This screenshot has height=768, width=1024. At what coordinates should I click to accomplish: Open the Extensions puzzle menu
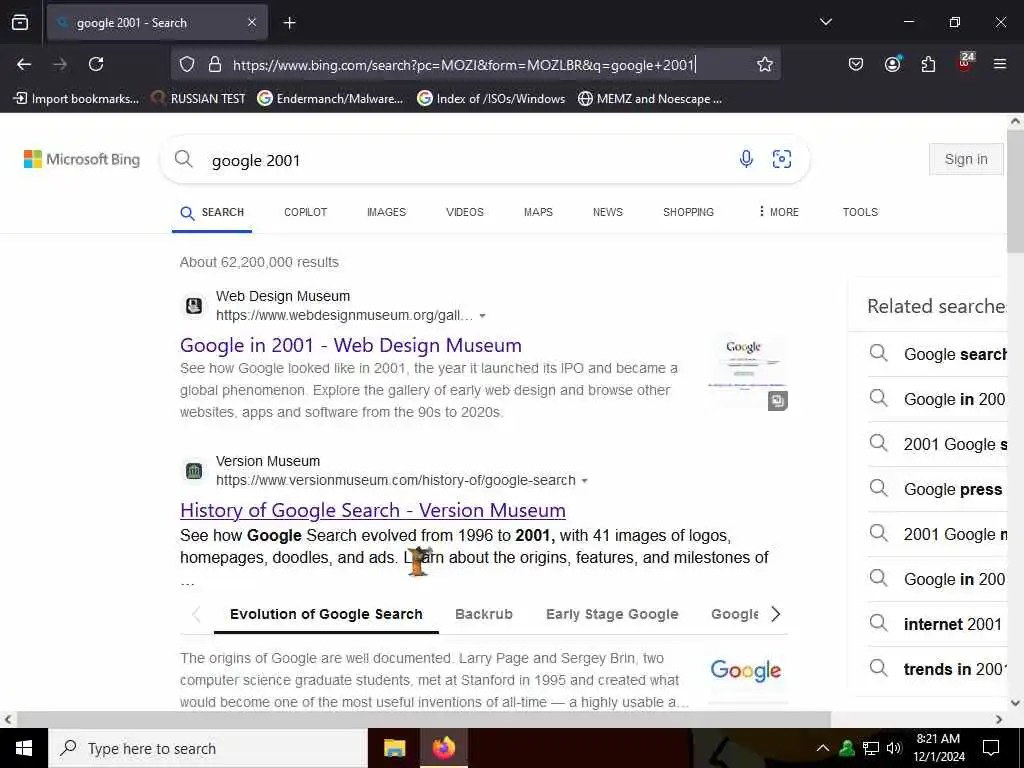pyautogui.click(x=928, y=64)
